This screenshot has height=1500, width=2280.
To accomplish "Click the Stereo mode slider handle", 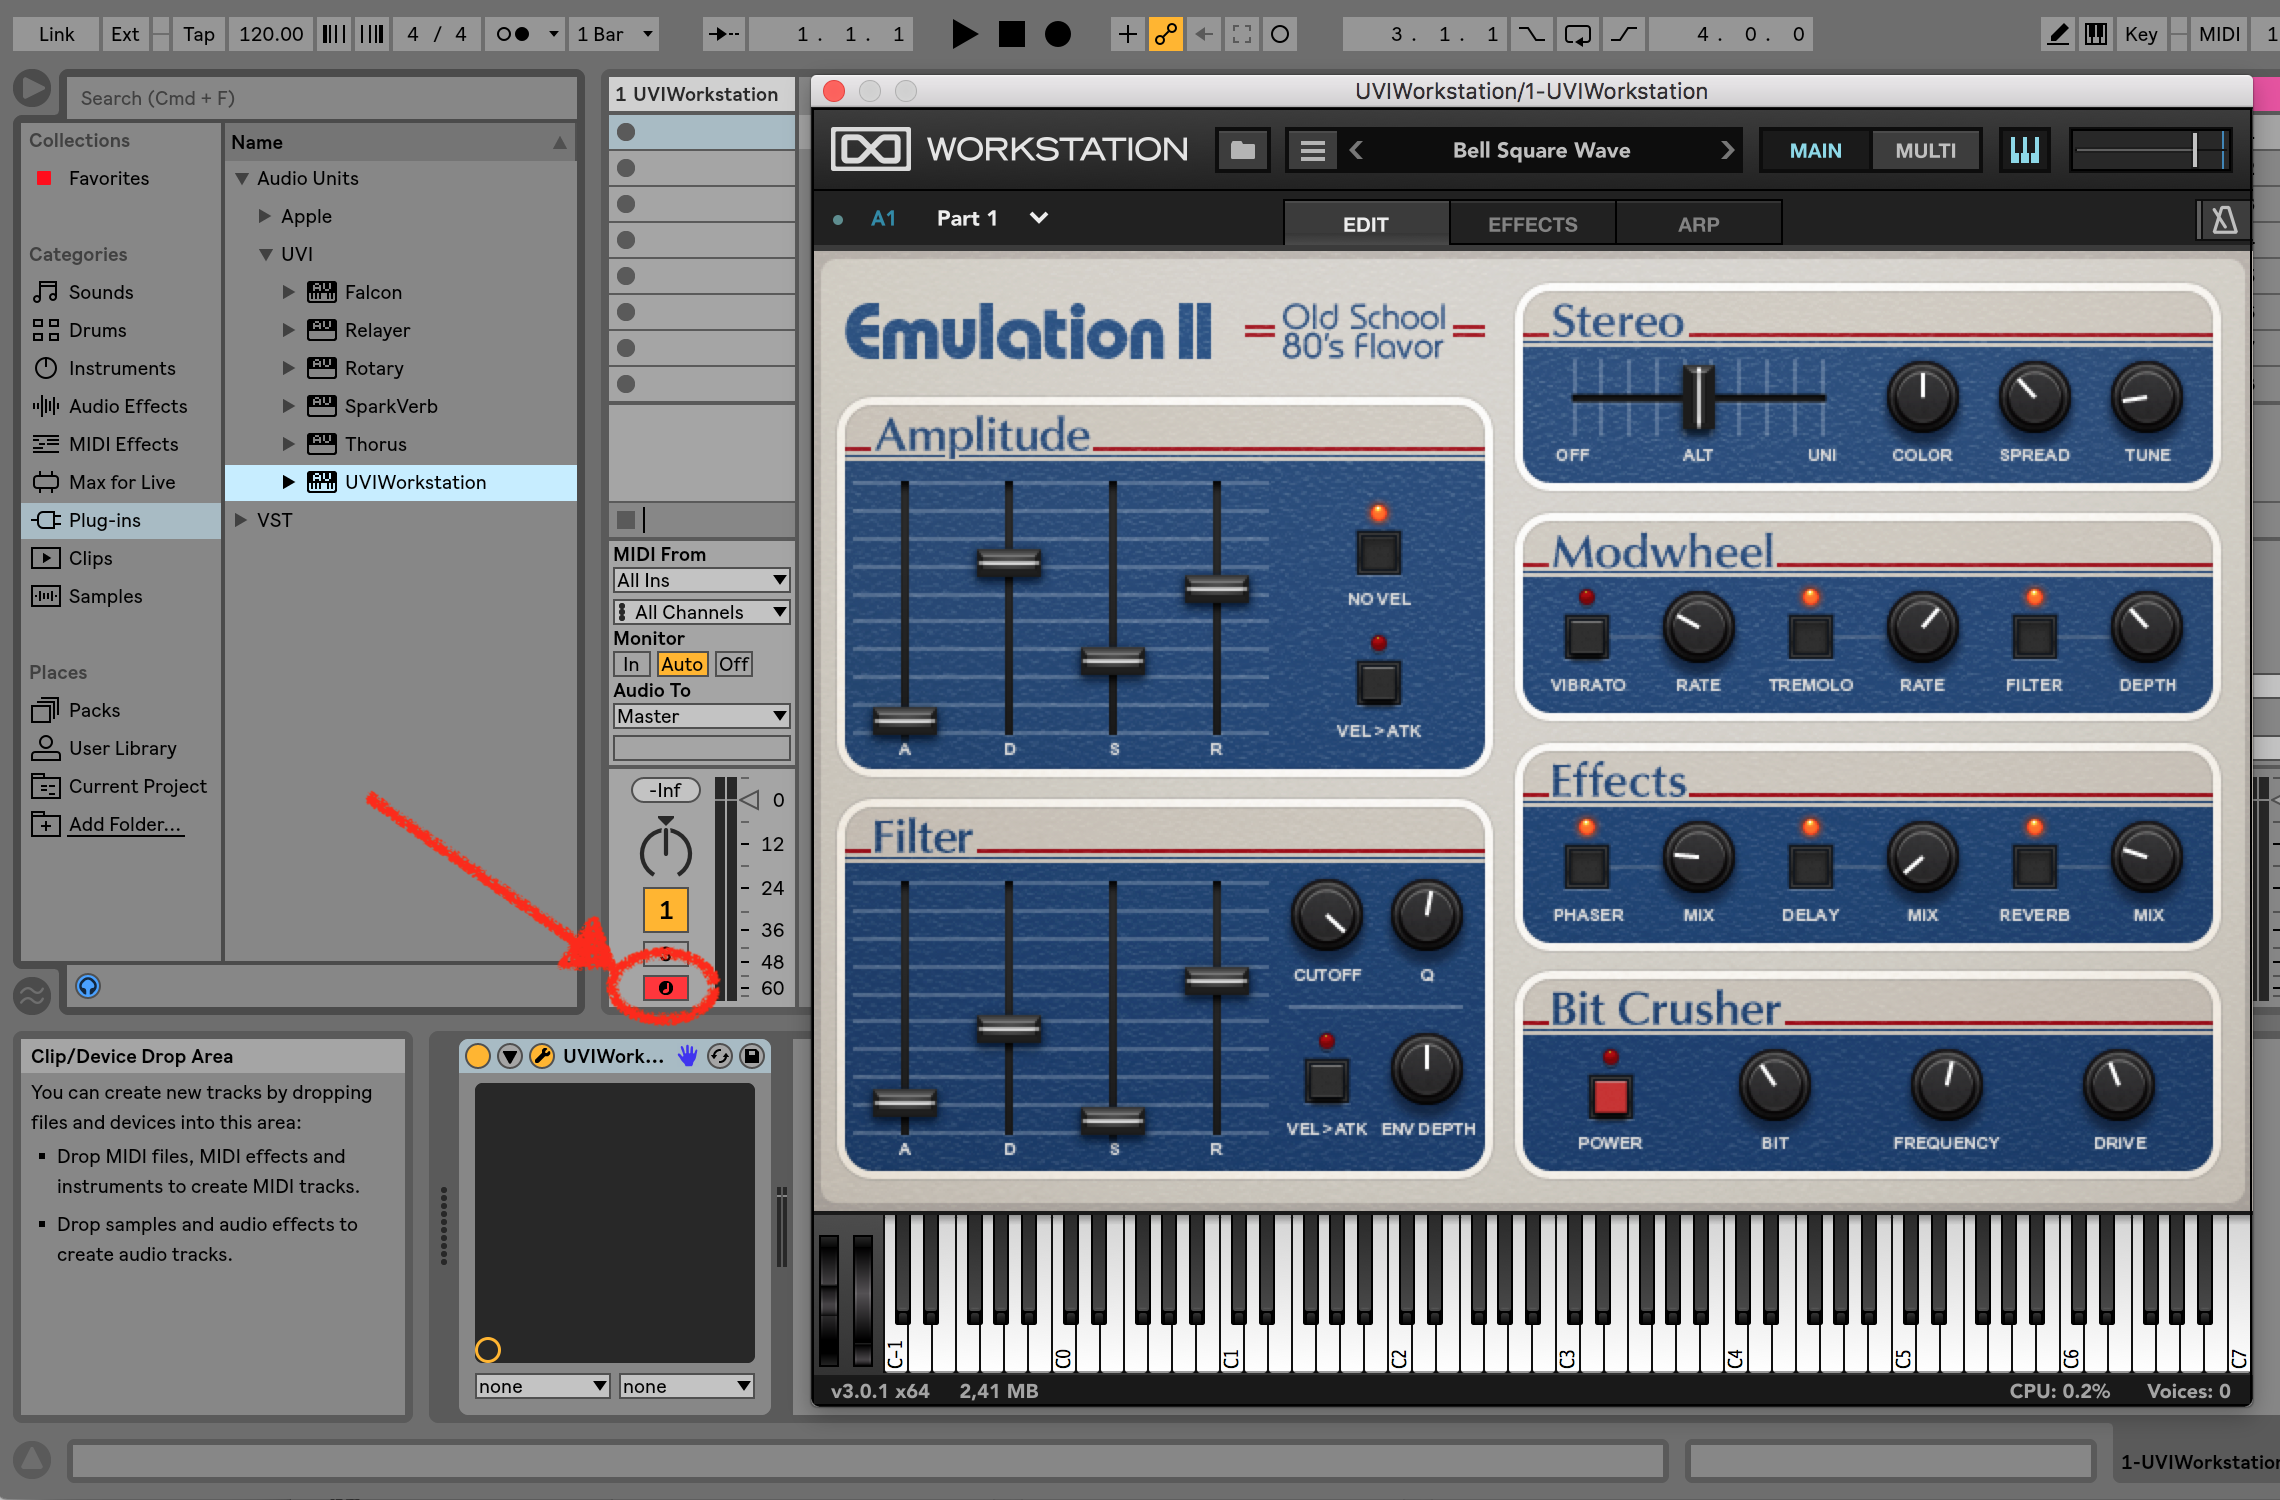I will tap(1698, 398).
